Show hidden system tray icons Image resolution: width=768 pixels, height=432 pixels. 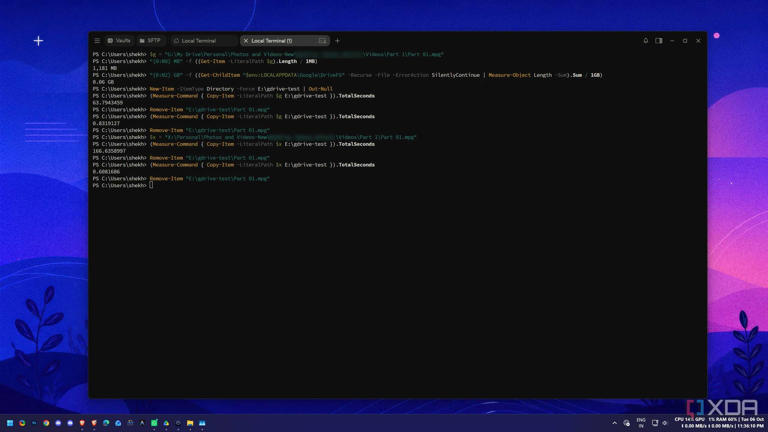615,423
